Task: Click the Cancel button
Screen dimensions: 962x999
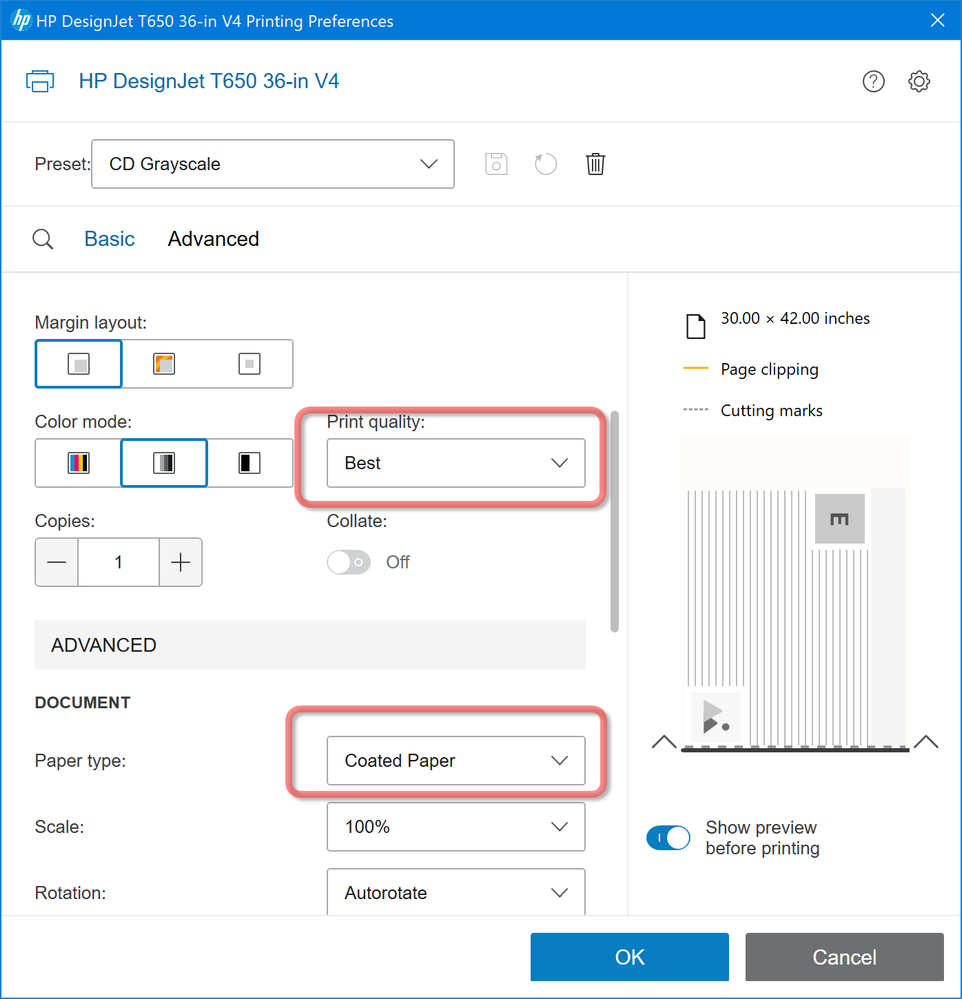Action: click(843, 957)
